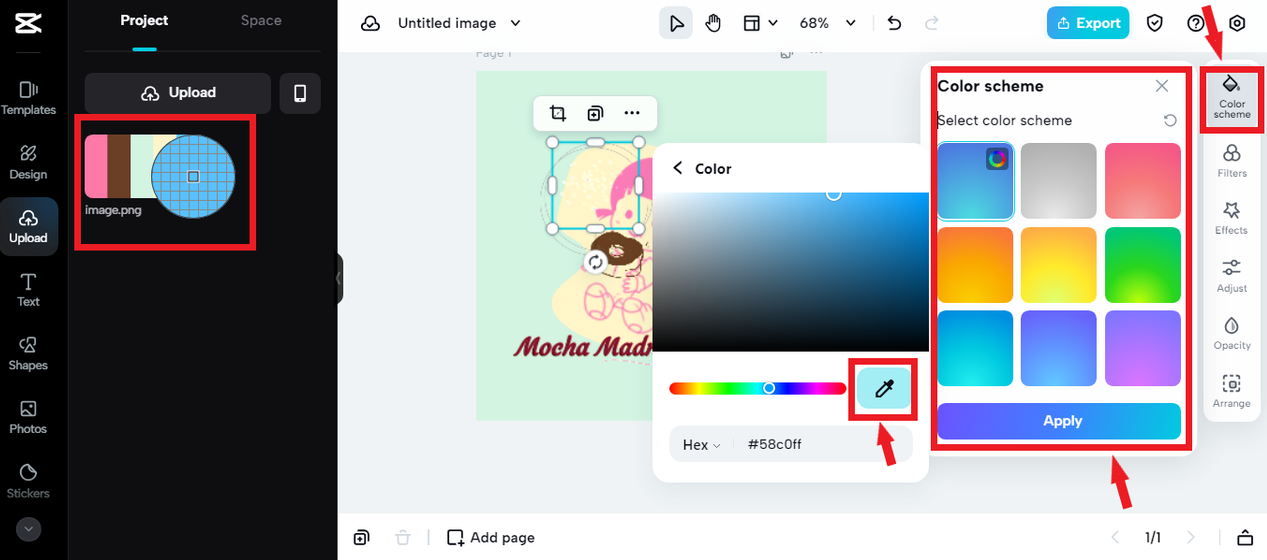Viewport: 1267px width, 560px height.
Task: Open the layout resize dropdown
Action: click(760, 23)
